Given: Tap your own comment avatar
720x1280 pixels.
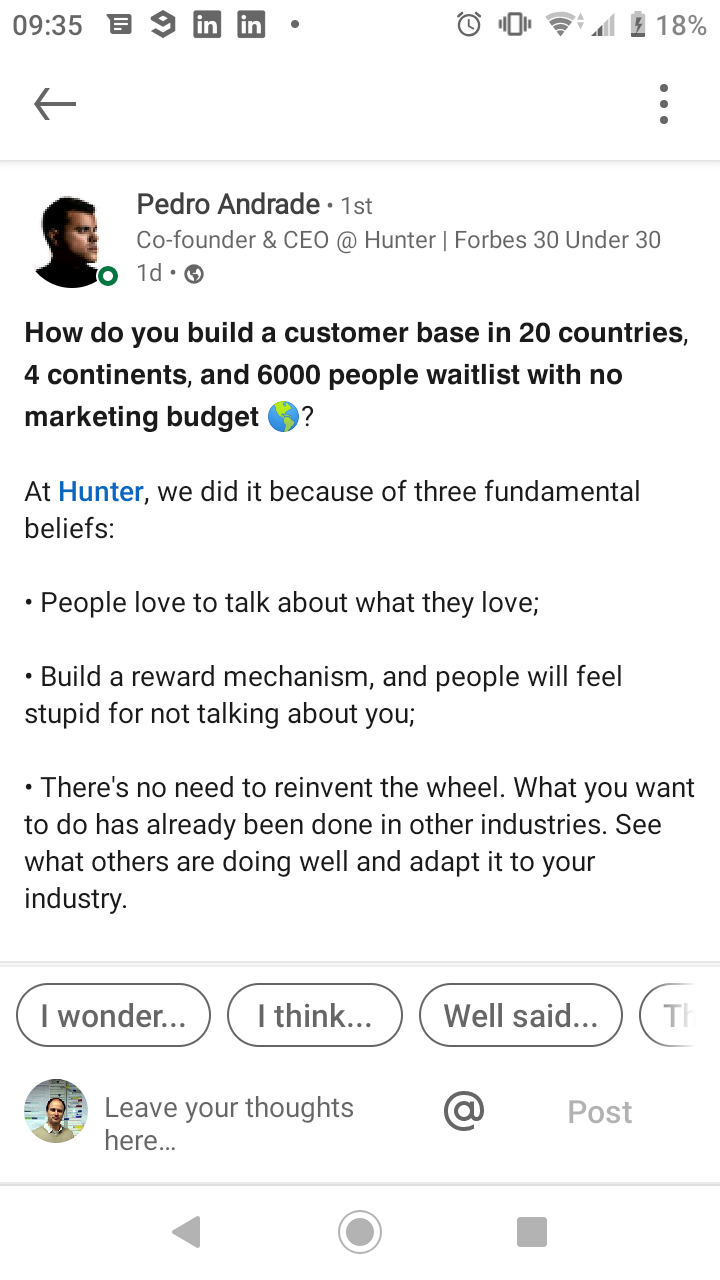Looking at the screenshot, I should pos(56,1111).
